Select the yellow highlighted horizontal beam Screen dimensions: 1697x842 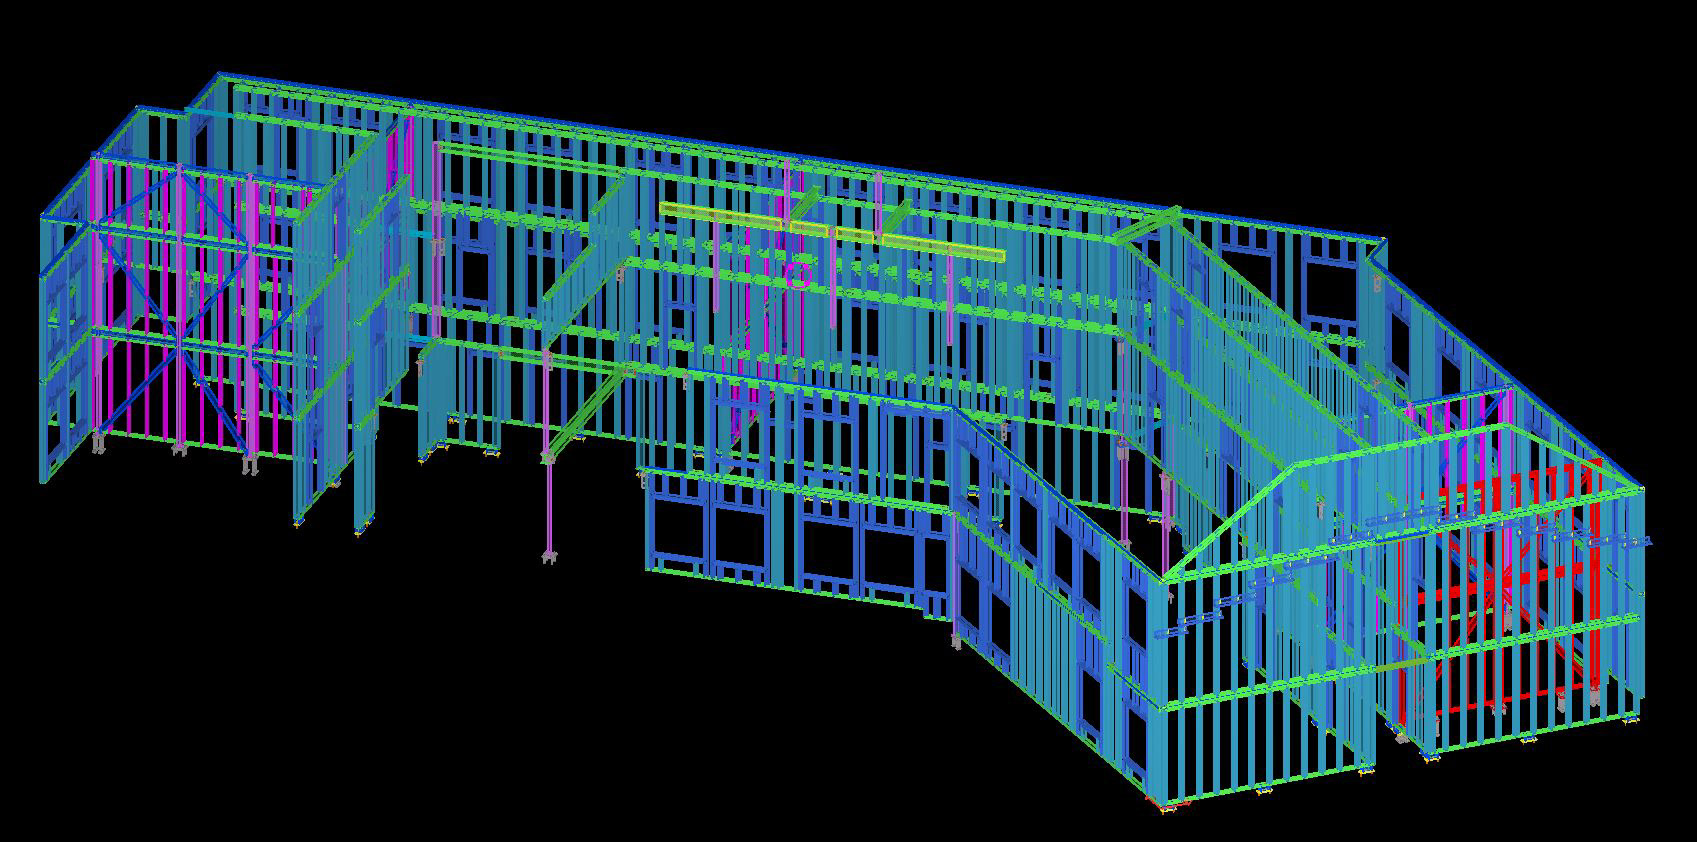click(832, 232)
